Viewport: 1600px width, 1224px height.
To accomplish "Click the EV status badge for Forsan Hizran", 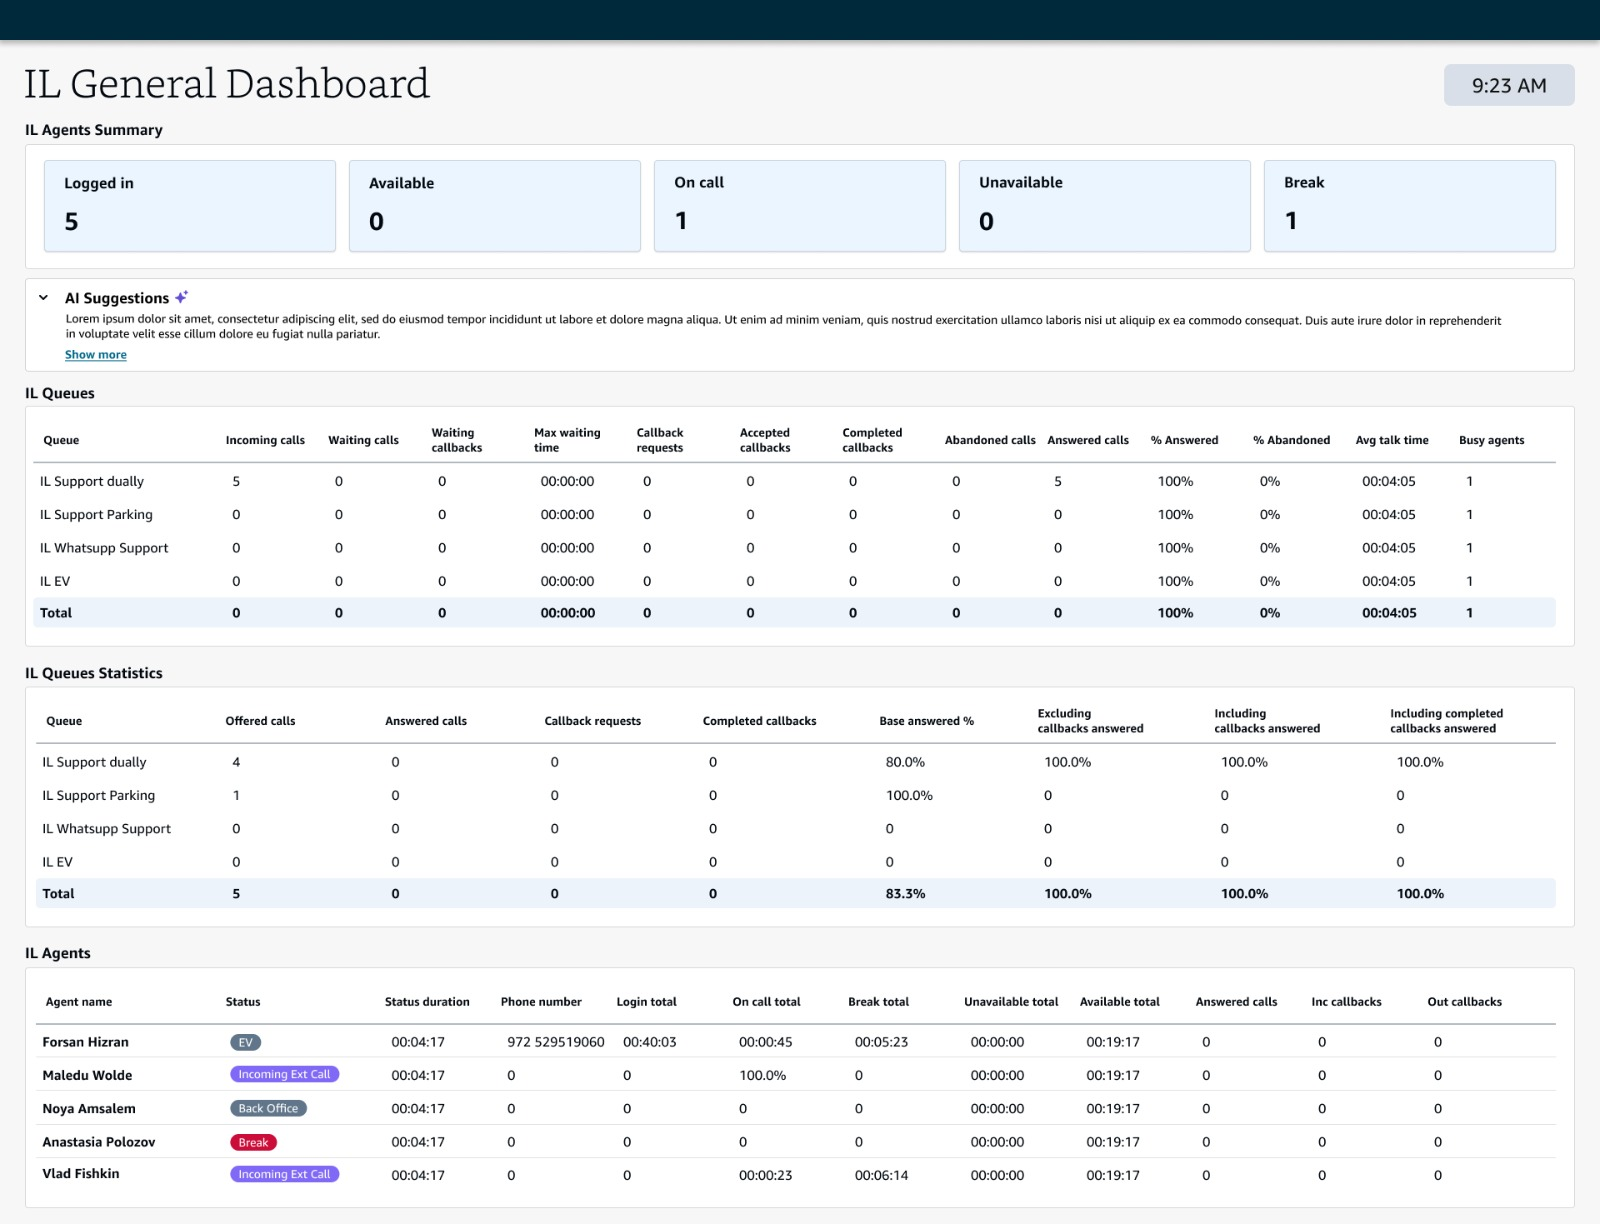I will click(x=245, y=1041).
